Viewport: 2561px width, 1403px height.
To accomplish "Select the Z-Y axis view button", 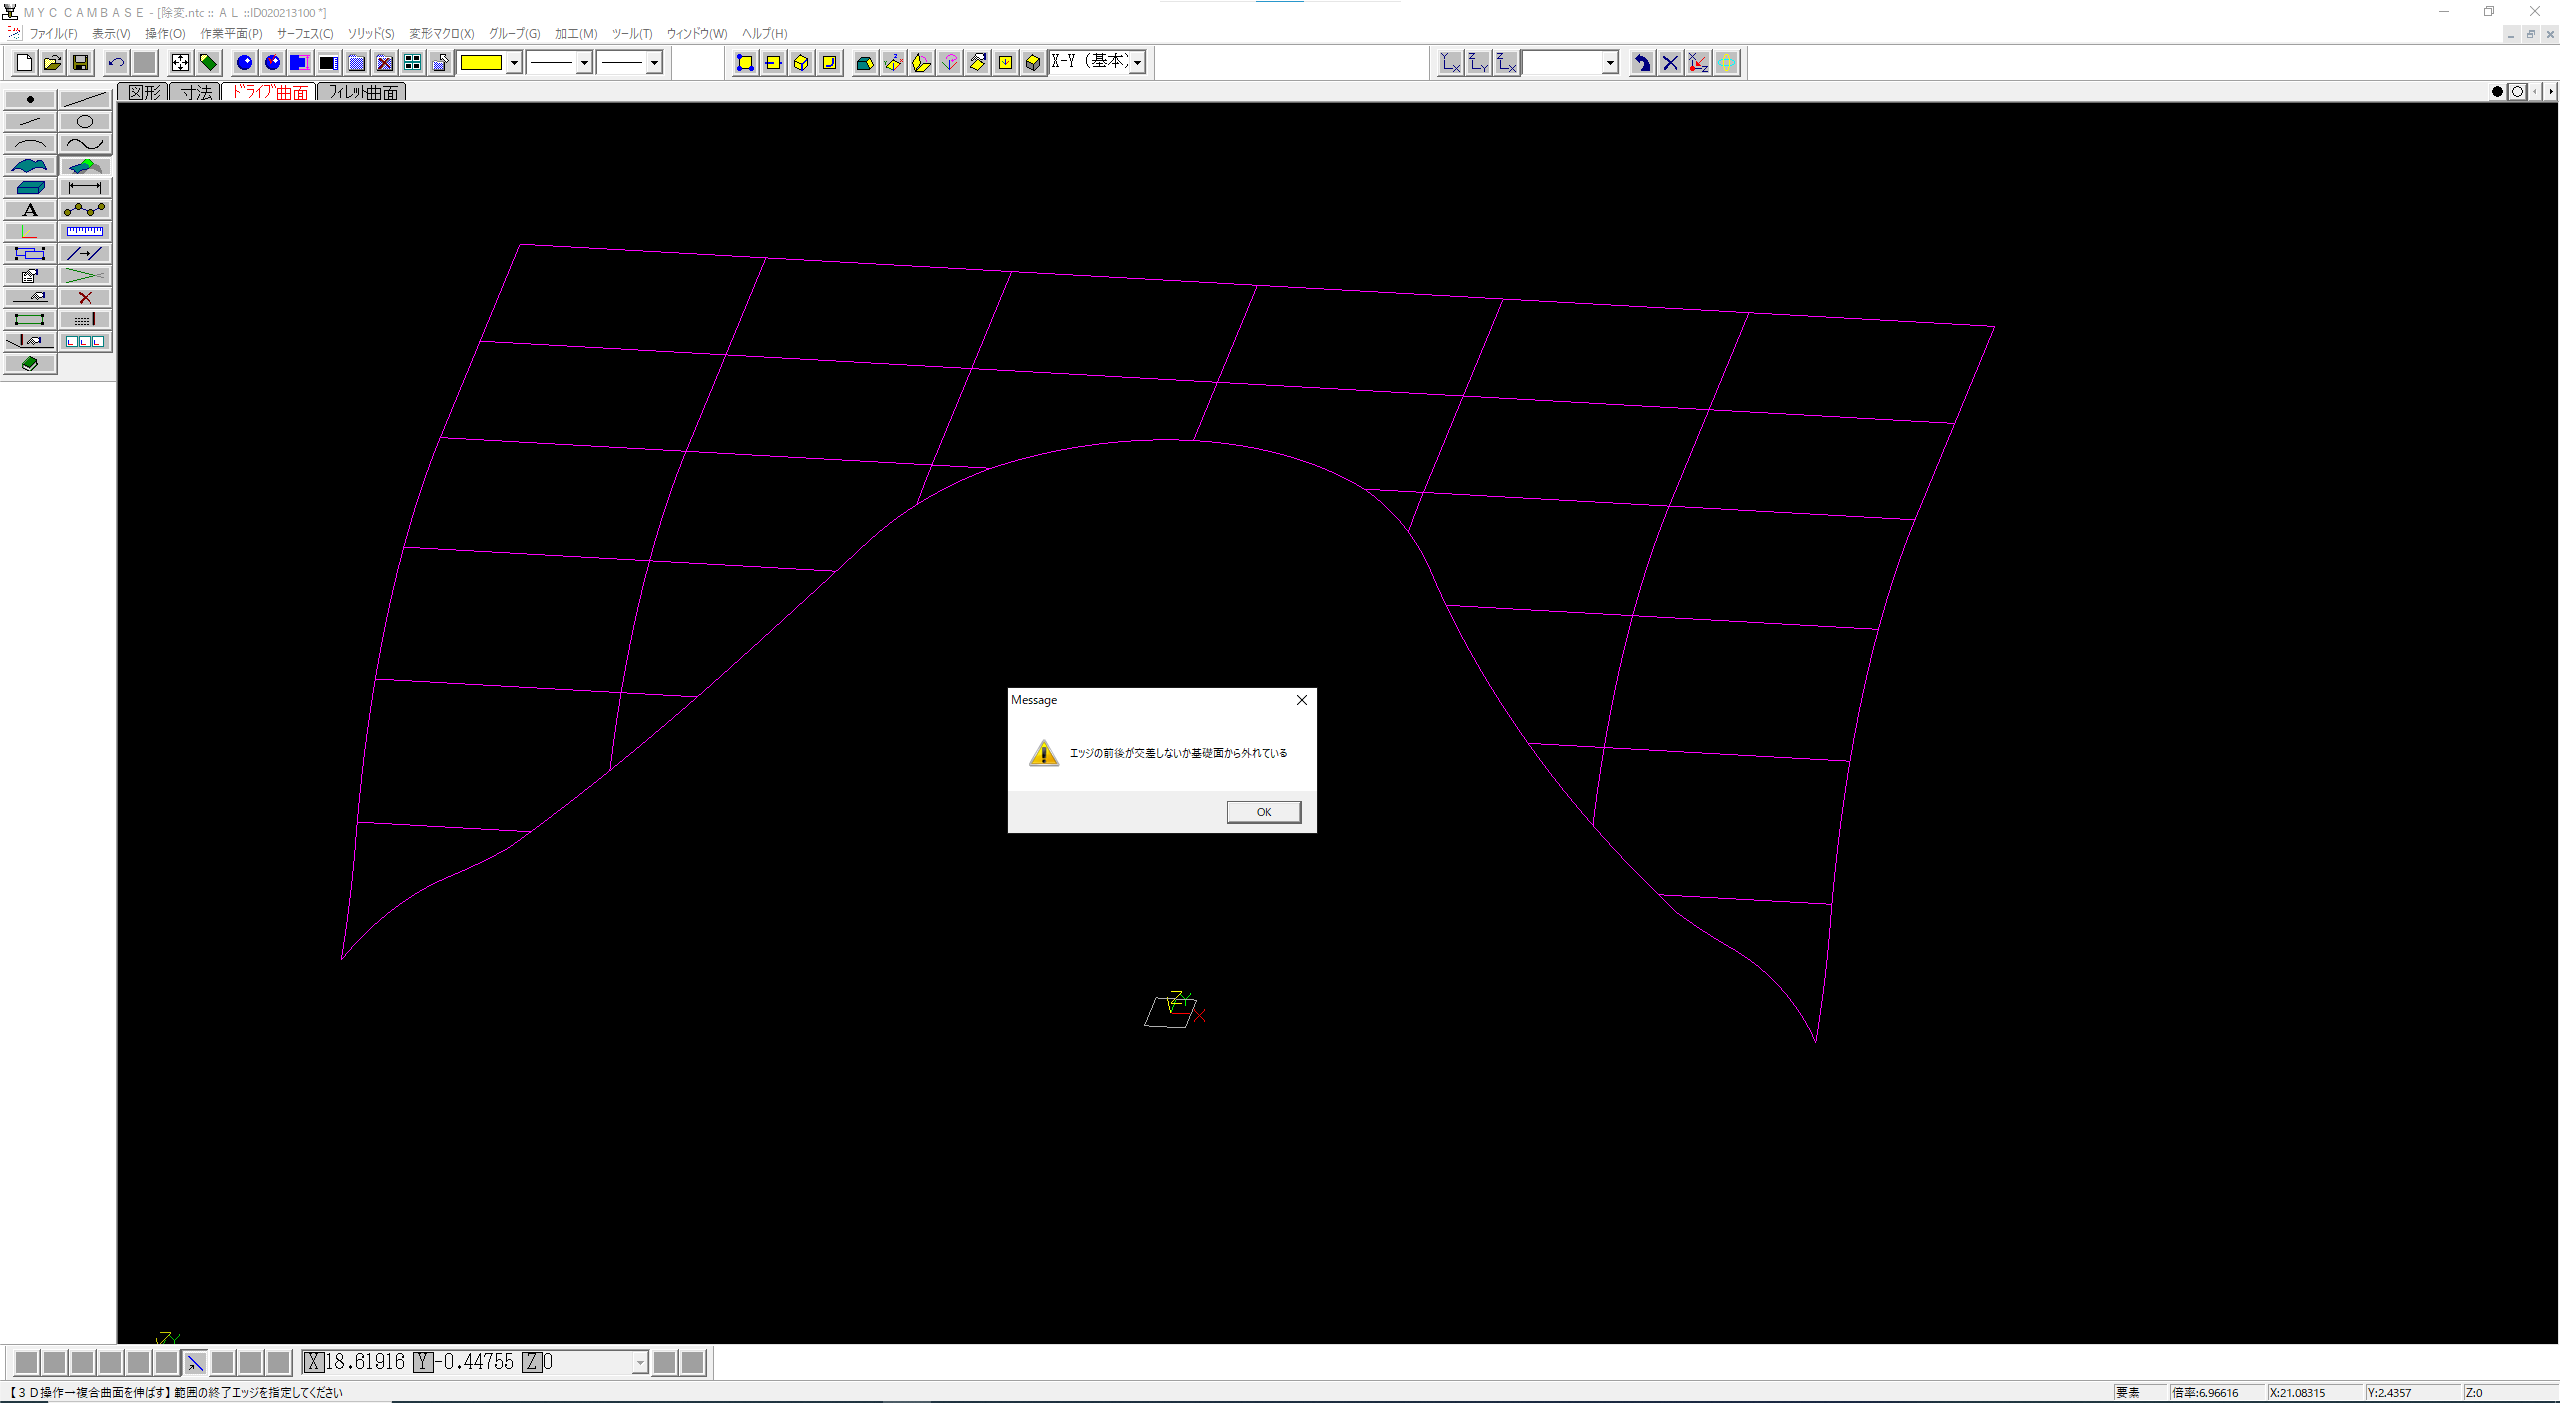I will pyautogui.click(x=1478, y=63).
